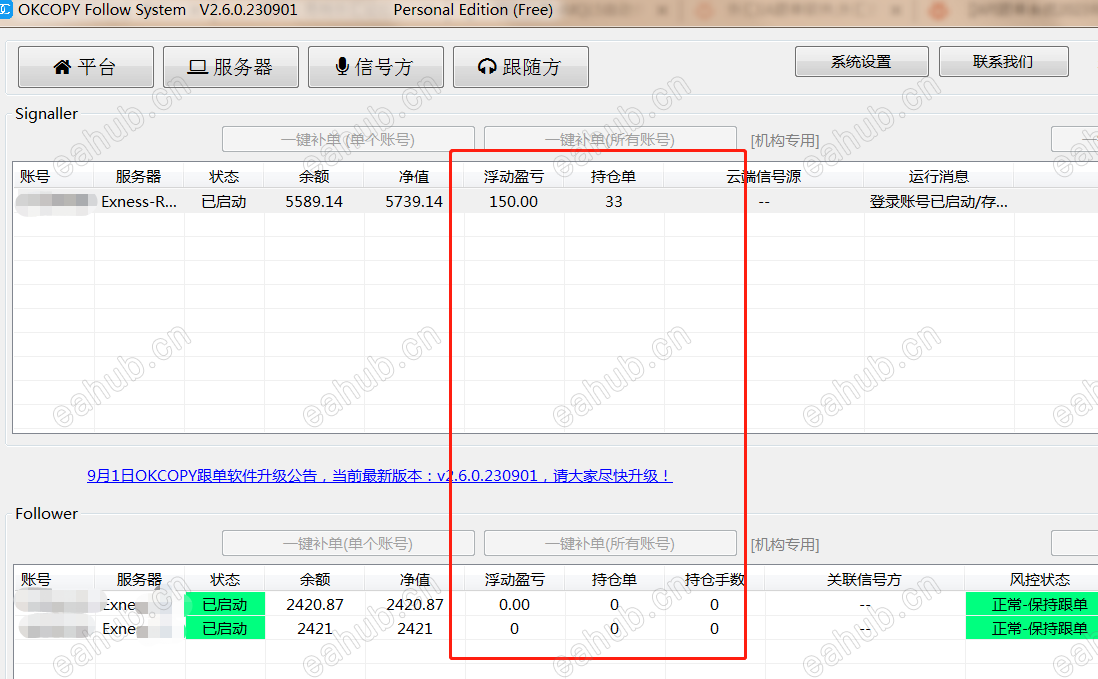This screenshot has width=1098, height=679.
Task: Click the 浮动盈亏 column header
Action: coord(513,175)
